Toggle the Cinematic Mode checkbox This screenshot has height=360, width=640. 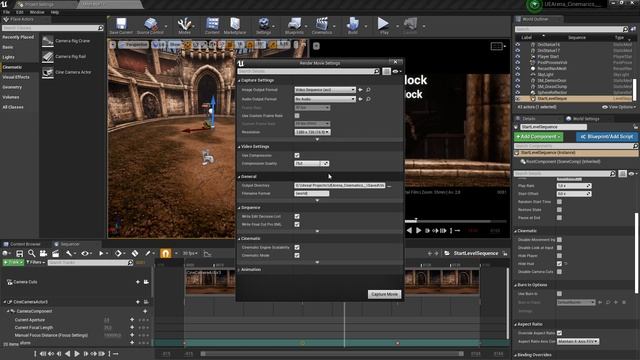tap(297, 256)
